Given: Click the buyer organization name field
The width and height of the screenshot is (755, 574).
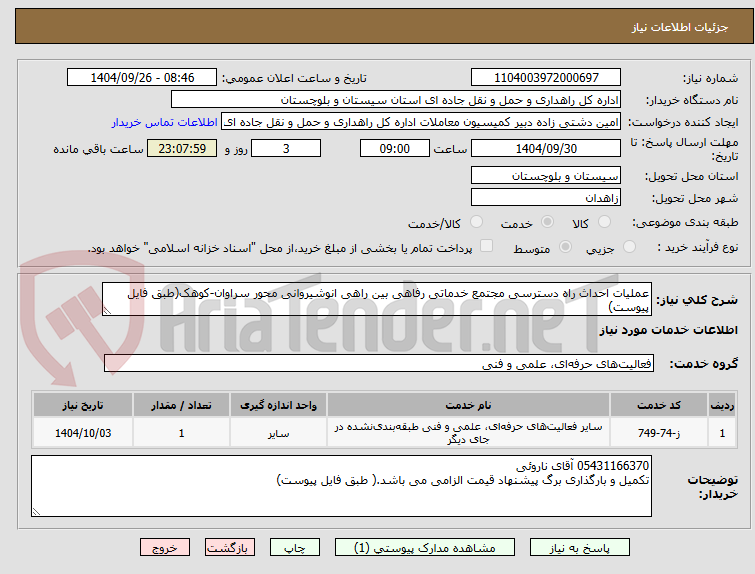Looking at the screenshot, I should pos(396,100).
